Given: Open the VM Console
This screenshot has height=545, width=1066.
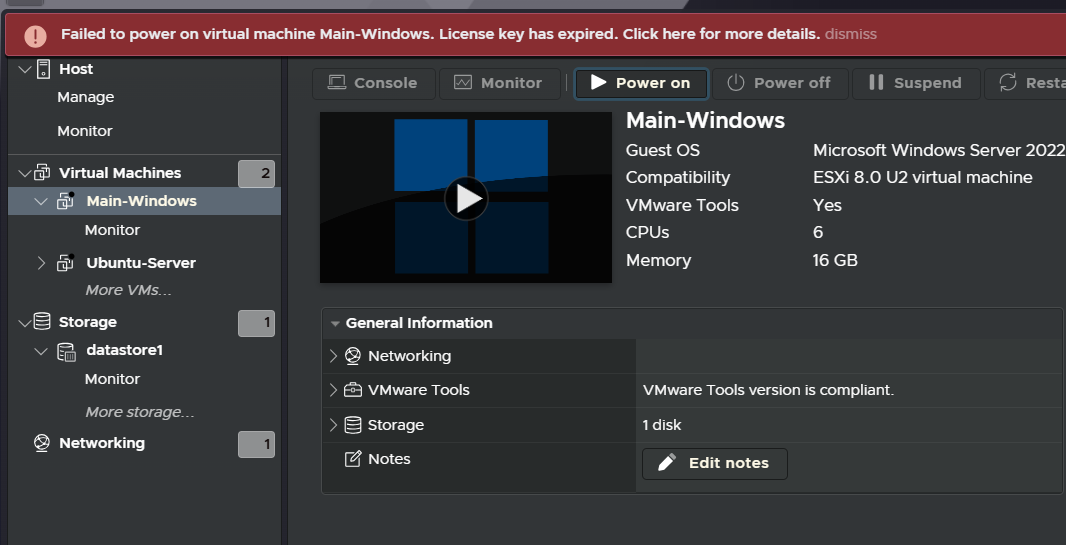Looking at the screenshot, I should pos(373,83).
